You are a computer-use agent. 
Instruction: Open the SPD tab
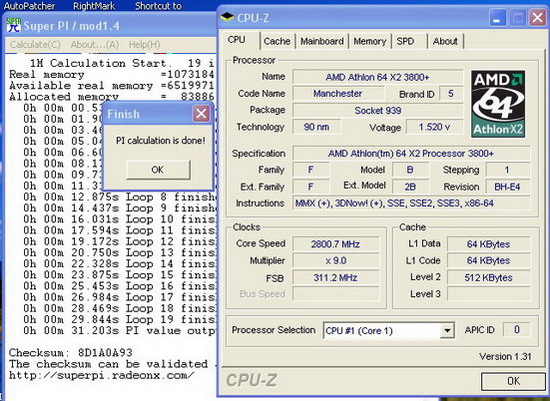(405, 41)
